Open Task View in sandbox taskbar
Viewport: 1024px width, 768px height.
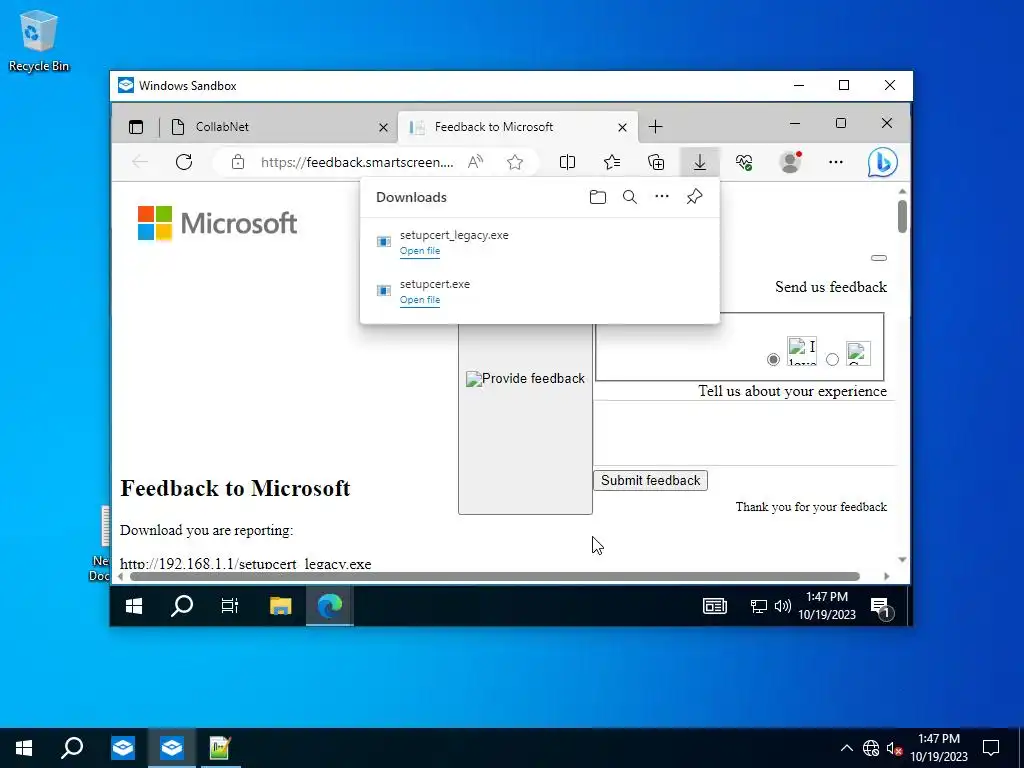point(230,606)
